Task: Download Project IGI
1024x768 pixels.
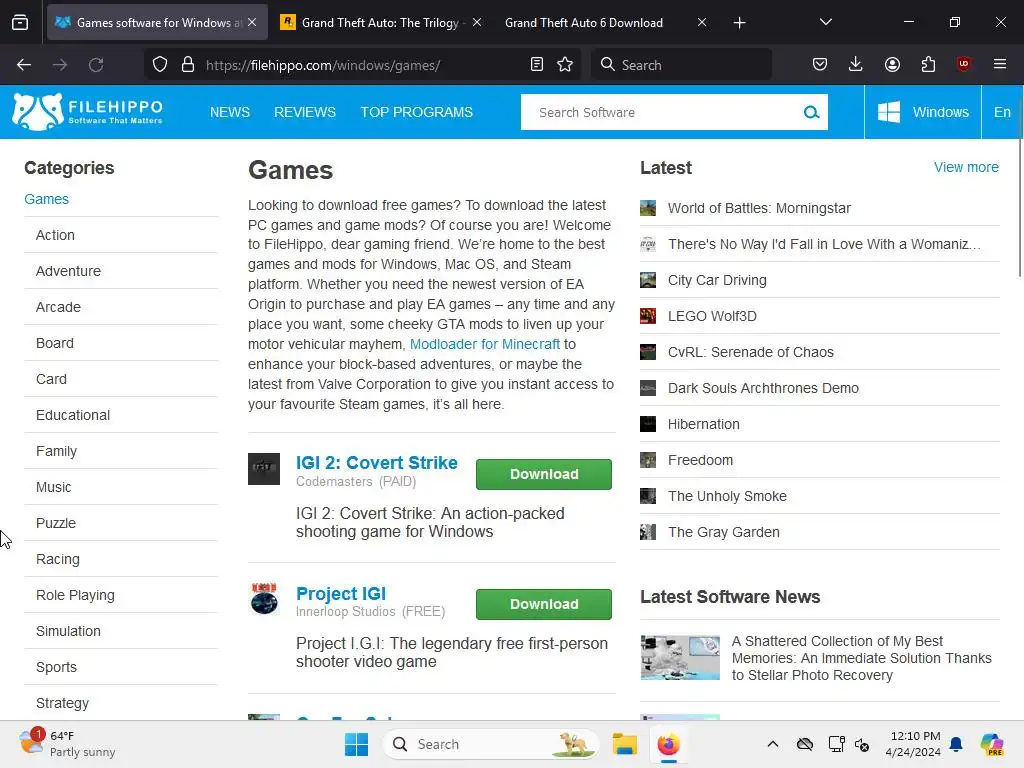Action: point(544,604)
